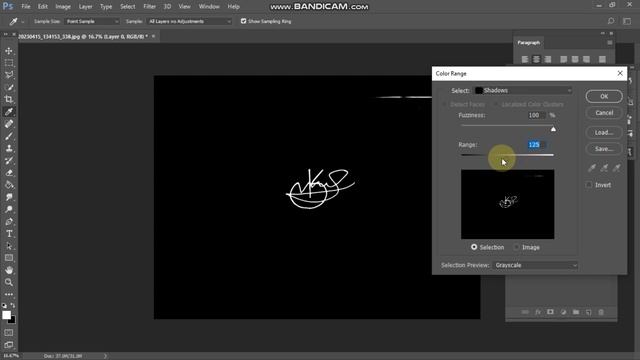This screenshot has height=360, width=640.
Task: Click the Color Range eyedropper sample tool
Action: point(592,167)
